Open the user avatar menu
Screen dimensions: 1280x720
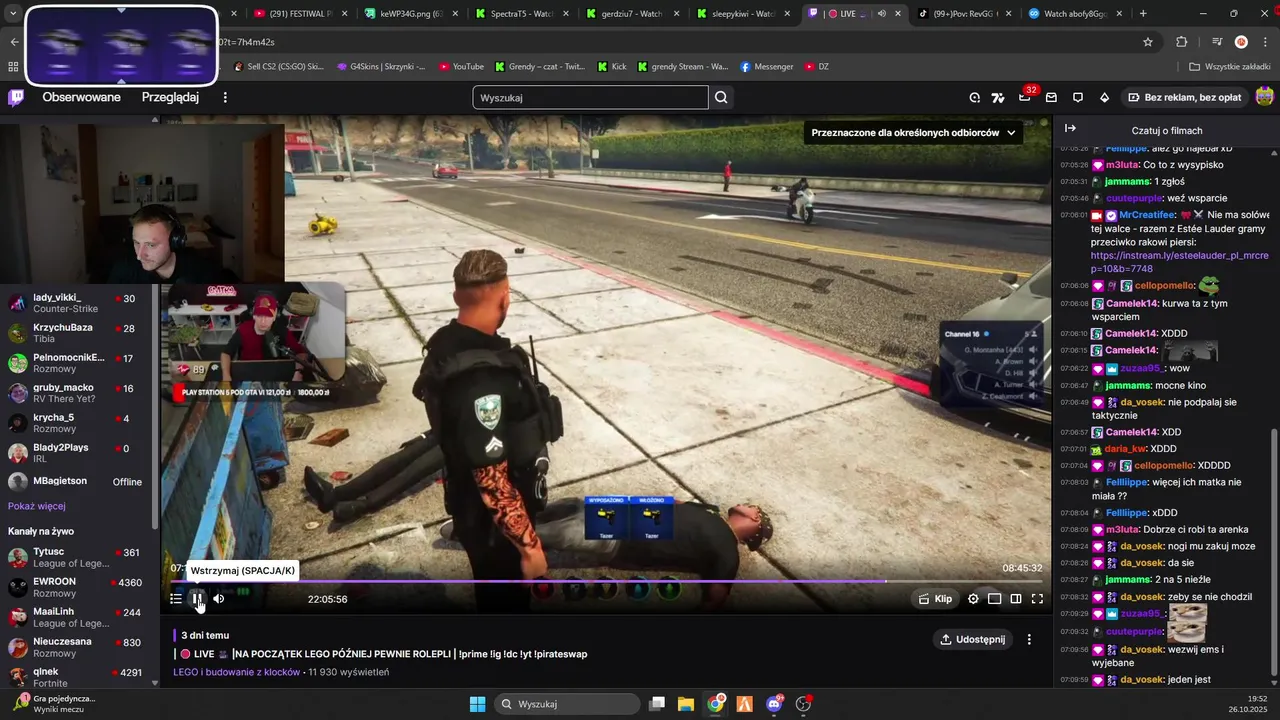(1264, 97)
